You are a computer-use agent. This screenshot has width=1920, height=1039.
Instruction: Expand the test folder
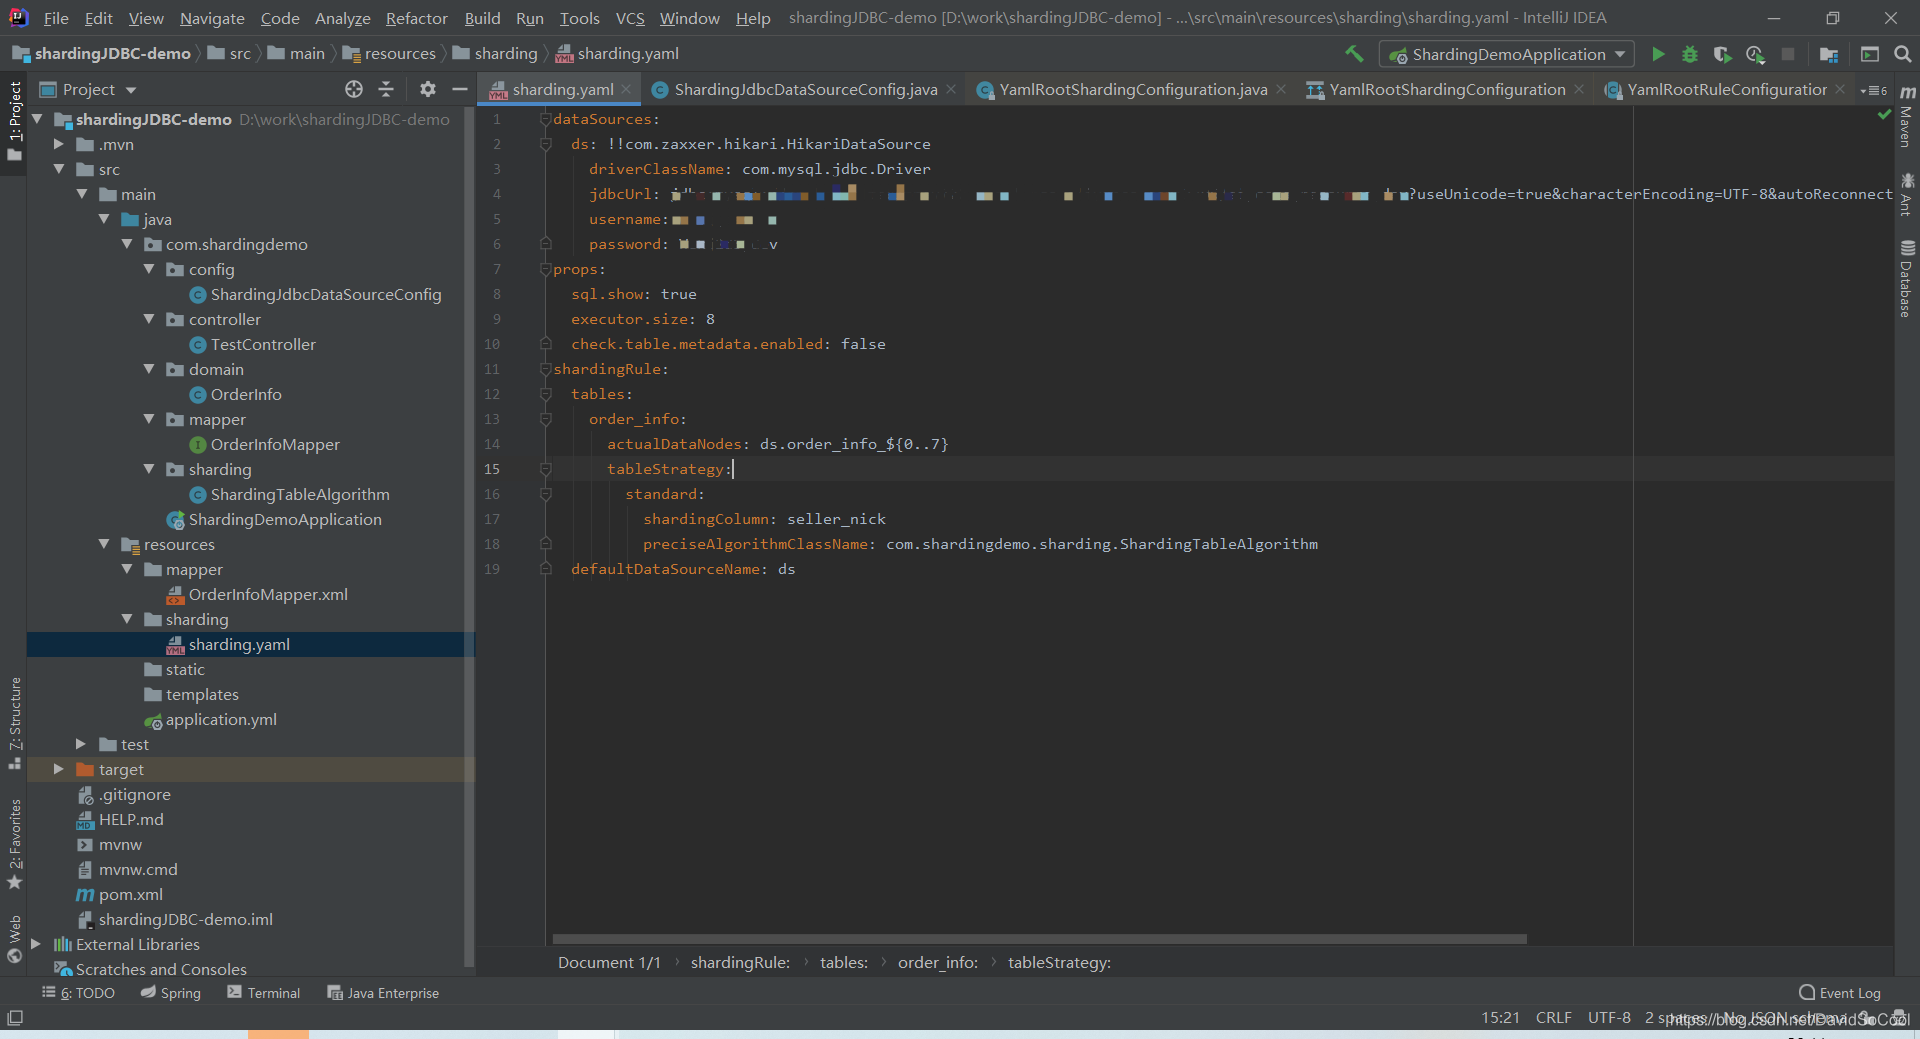pos(81,744)
